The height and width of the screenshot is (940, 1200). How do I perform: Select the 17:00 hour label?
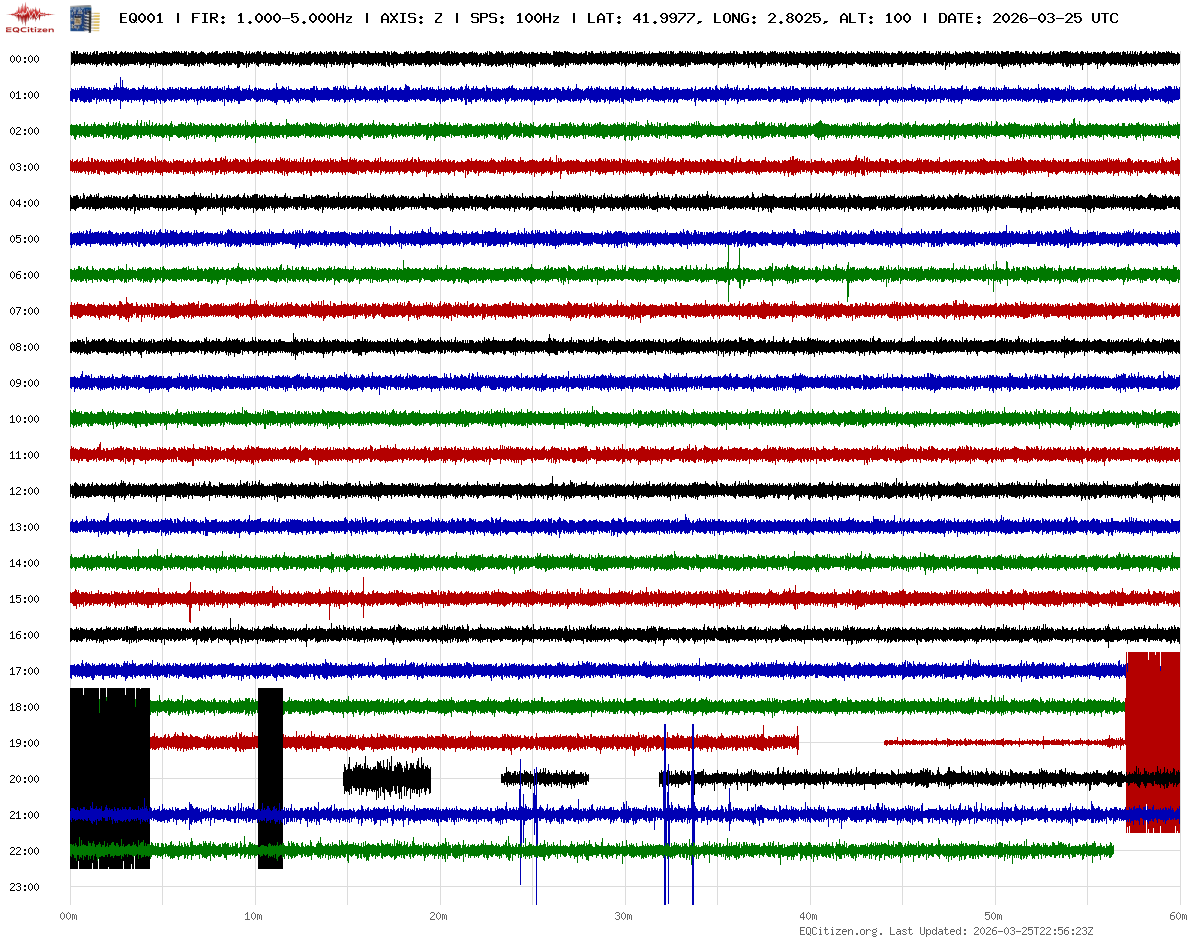click(x=24, y=671)
